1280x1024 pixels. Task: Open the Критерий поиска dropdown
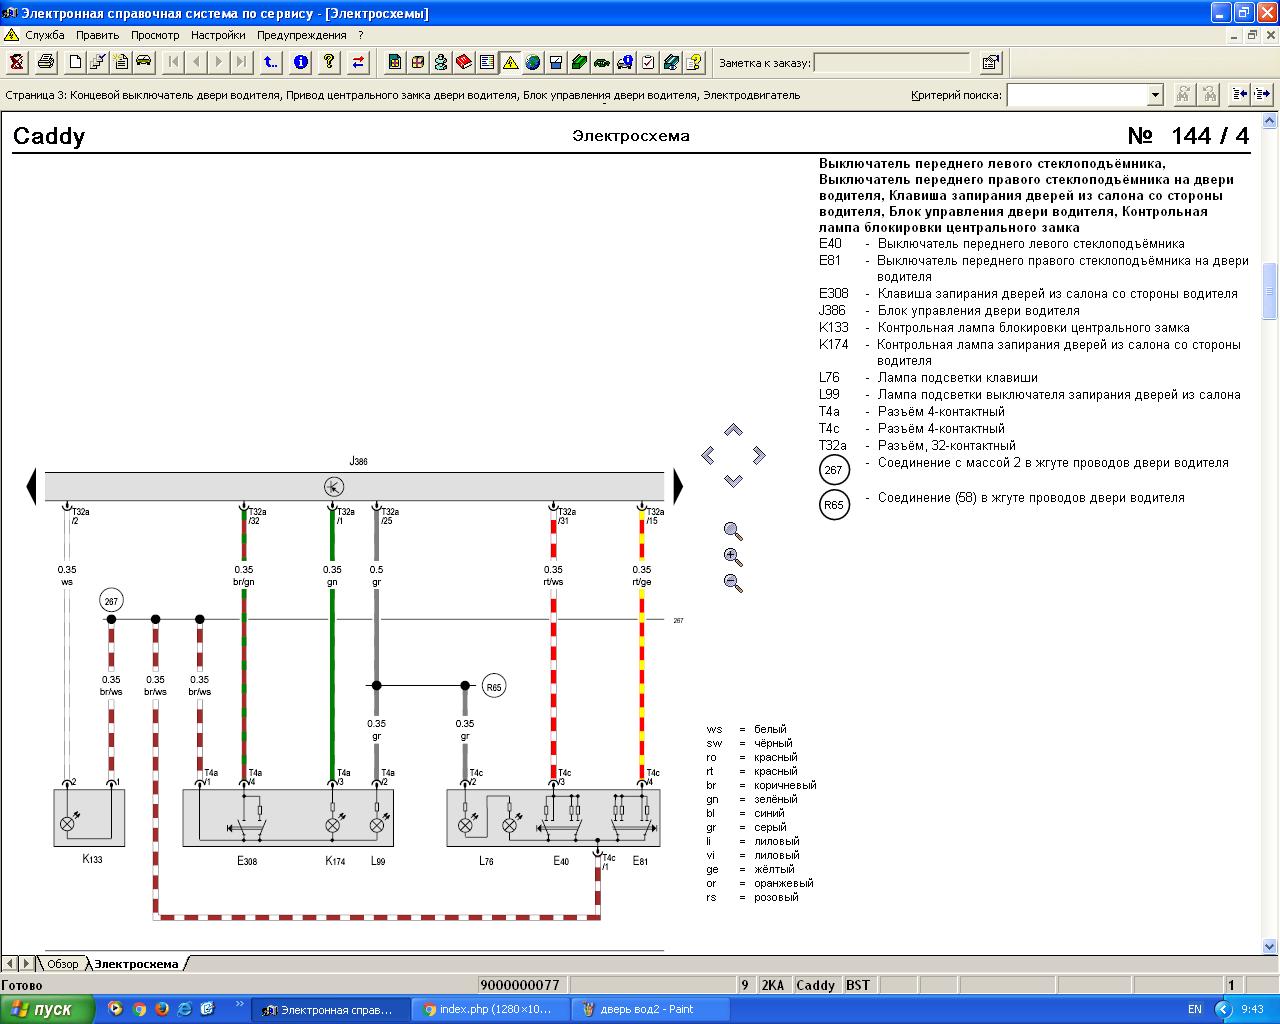(x=1156, y=95)
